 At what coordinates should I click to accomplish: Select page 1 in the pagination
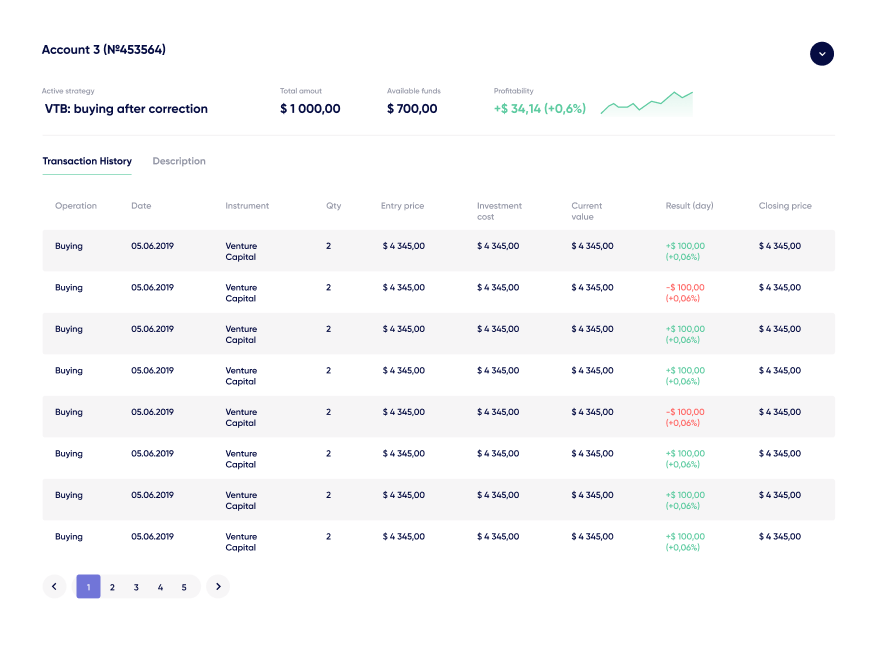coord(89,586)
